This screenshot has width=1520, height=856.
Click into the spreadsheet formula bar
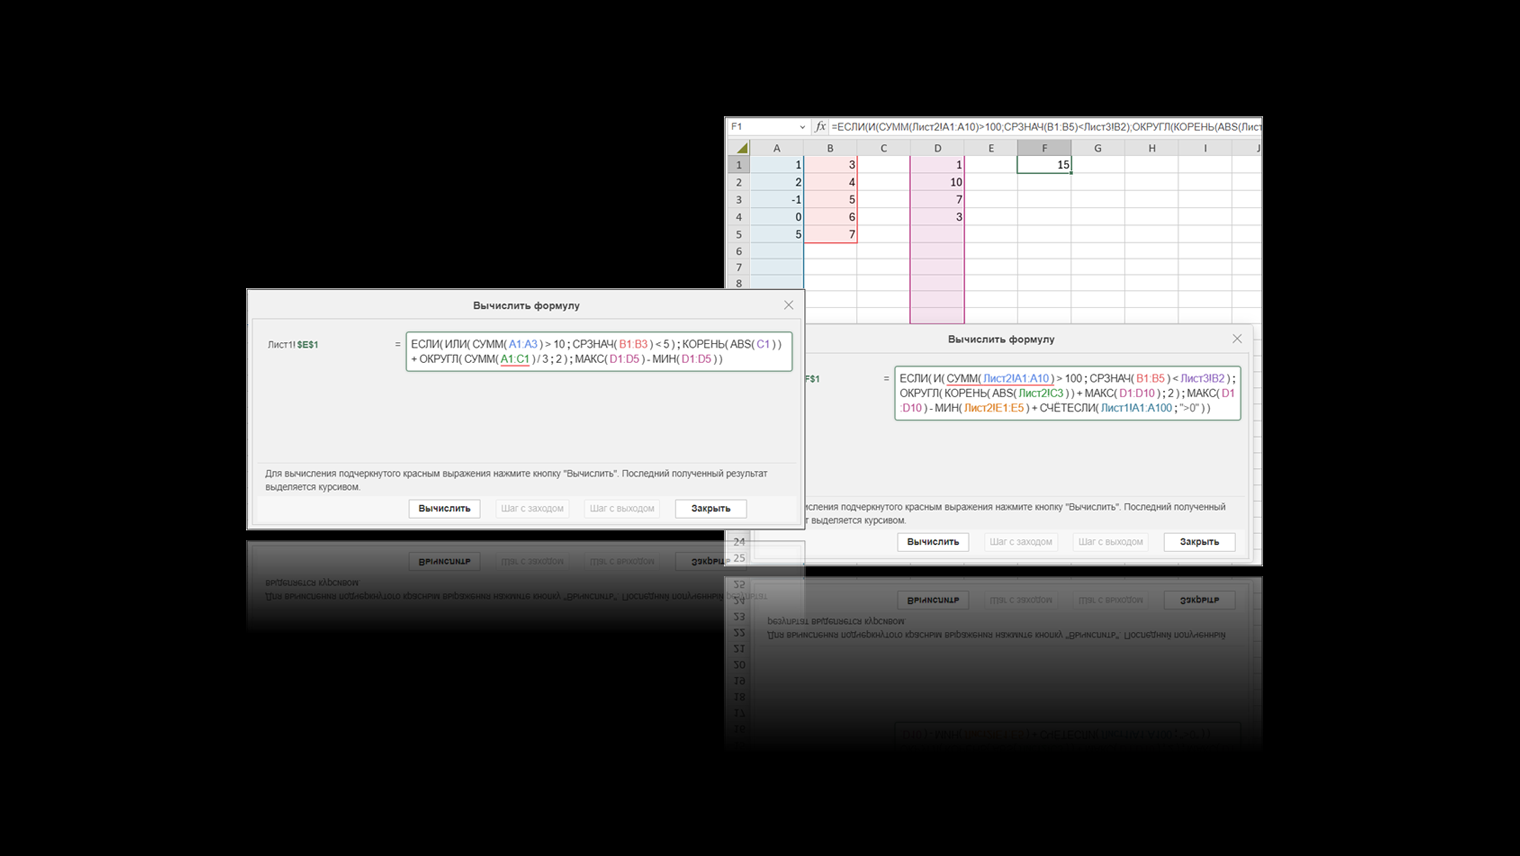tap(1045, 127)
